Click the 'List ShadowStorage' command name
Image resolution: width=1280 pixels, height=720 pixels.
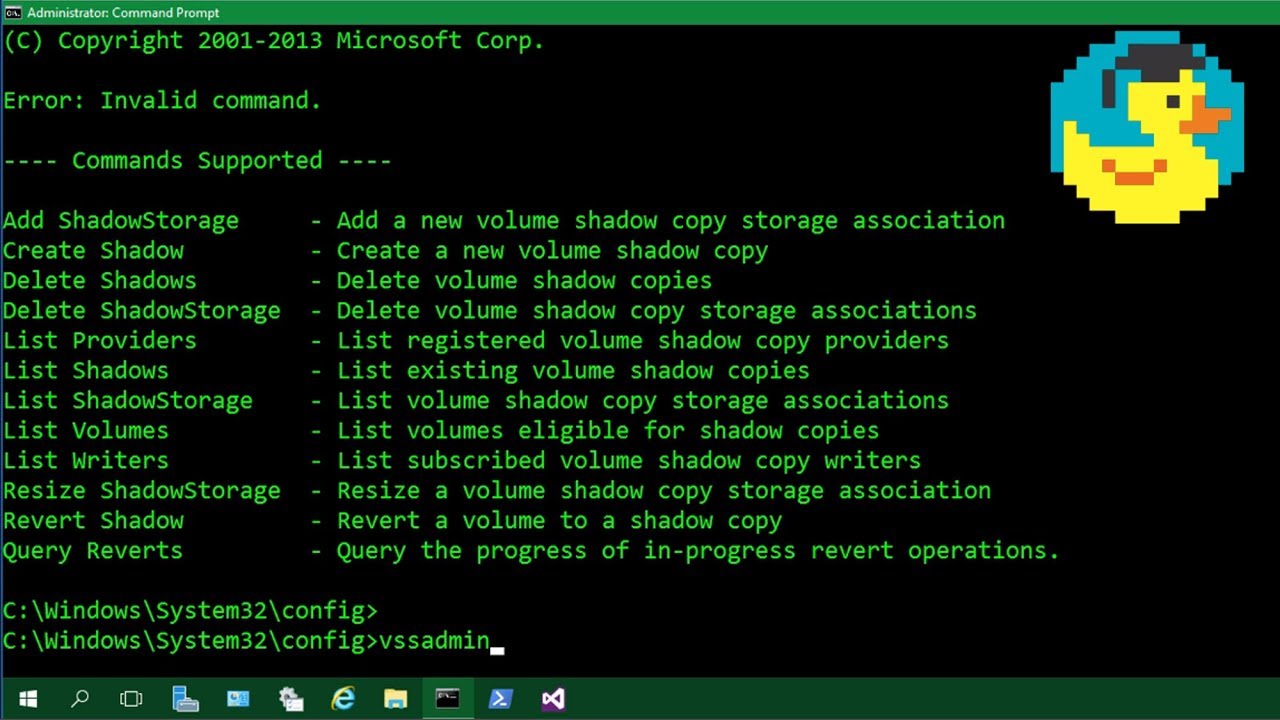128,400
